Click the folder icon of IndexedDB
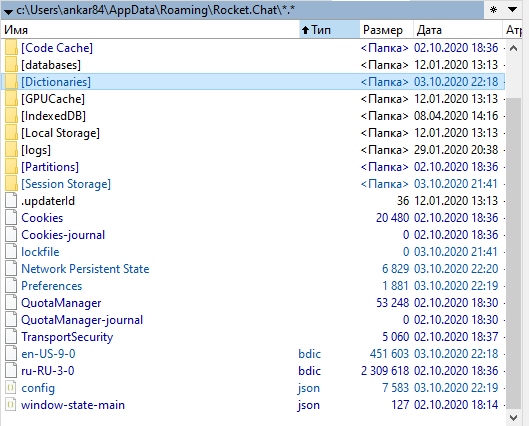 [11, 116]
